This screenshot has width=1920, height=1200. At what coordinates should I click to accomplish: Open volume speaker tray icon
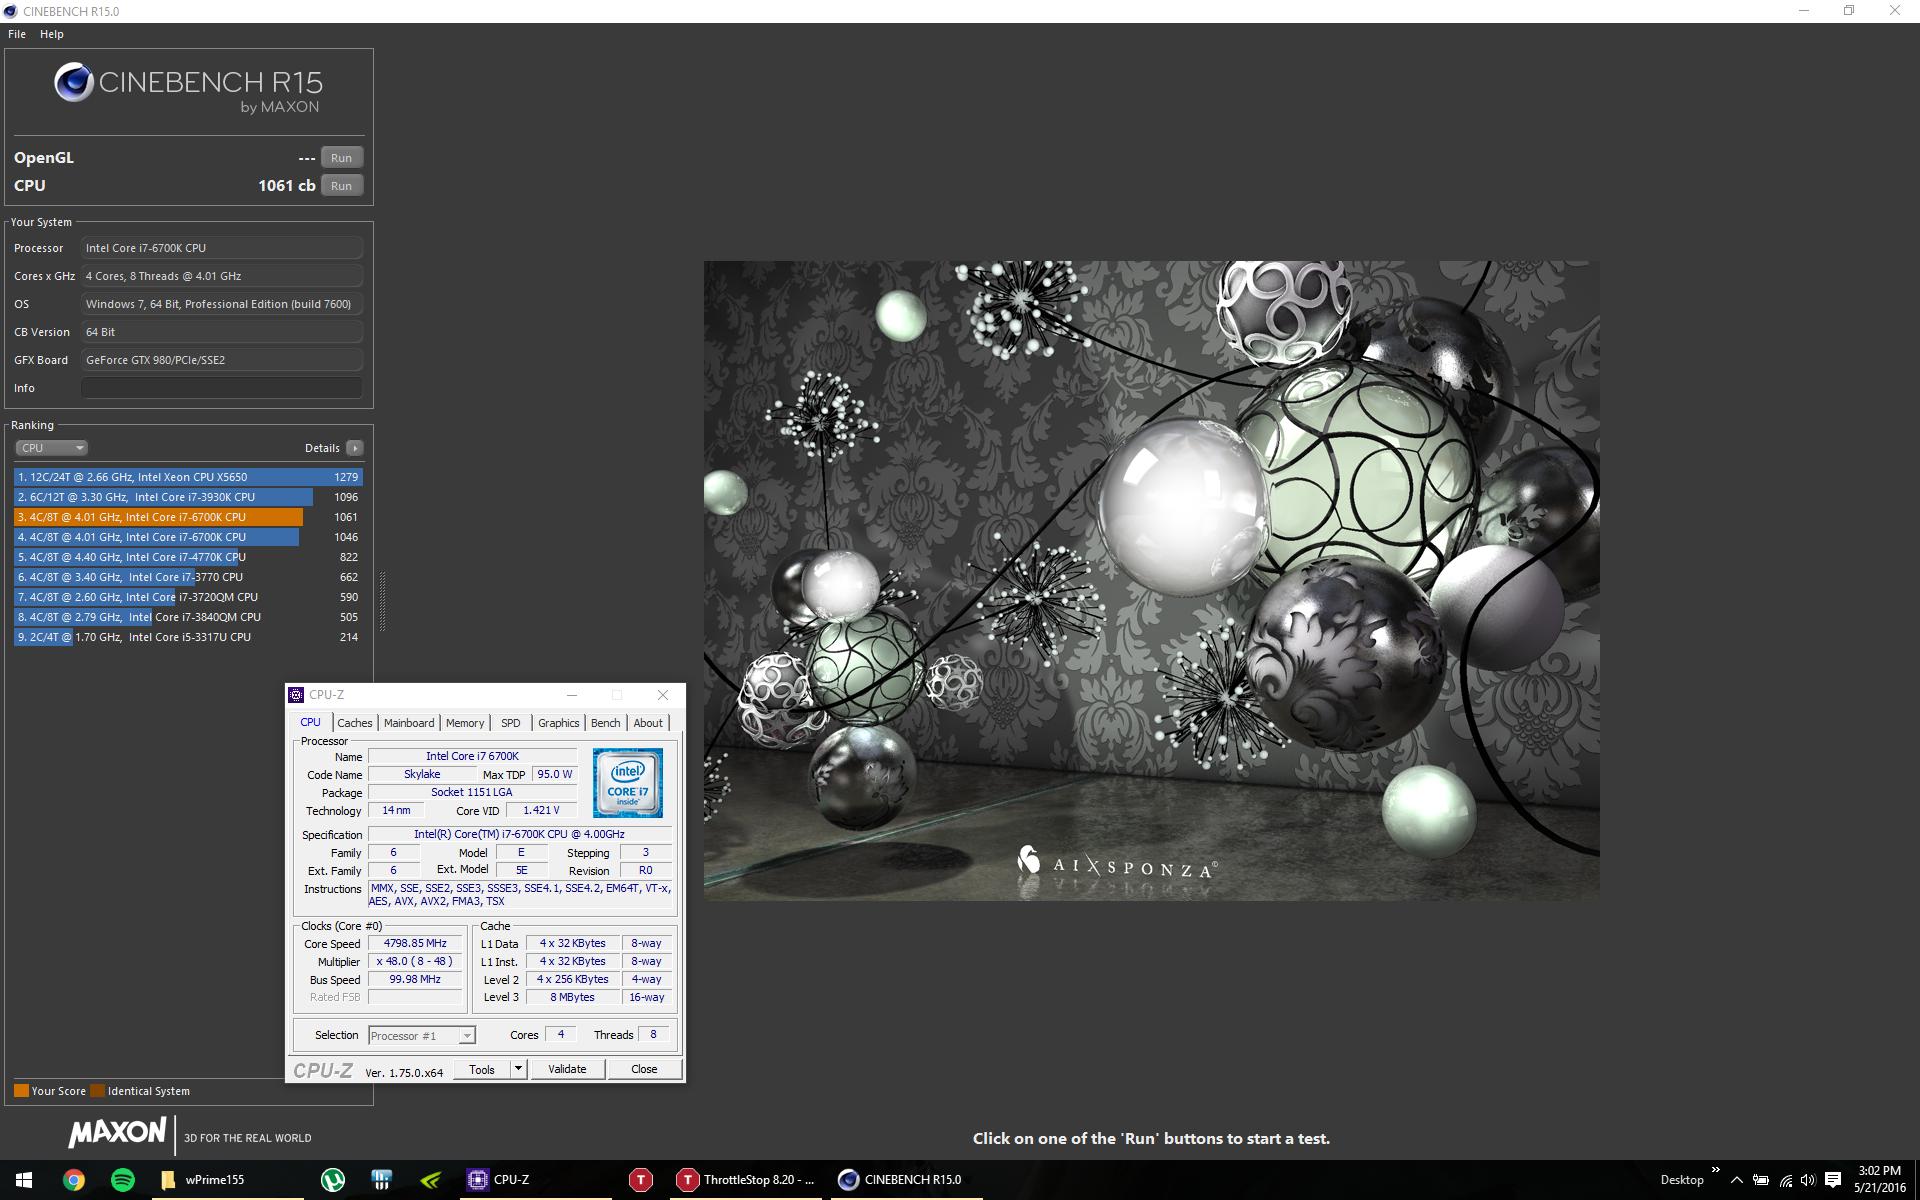click(1808, 1180)
